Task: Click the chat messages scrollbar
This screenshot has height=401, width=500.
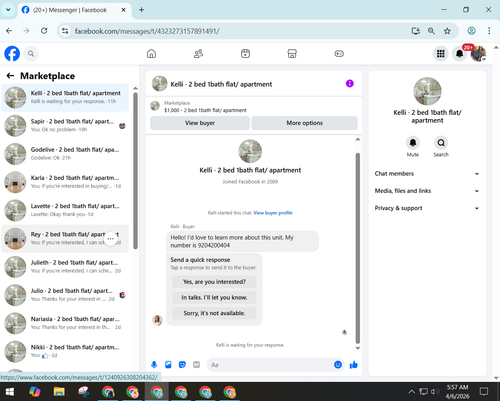Action: 358,248
